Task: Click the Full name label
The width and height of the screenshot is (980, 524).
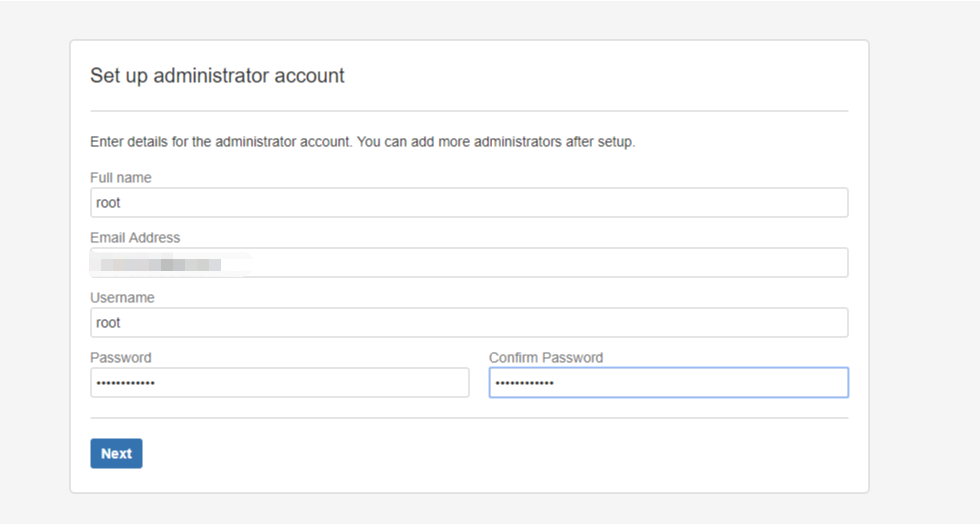Action: pos(121,178)
